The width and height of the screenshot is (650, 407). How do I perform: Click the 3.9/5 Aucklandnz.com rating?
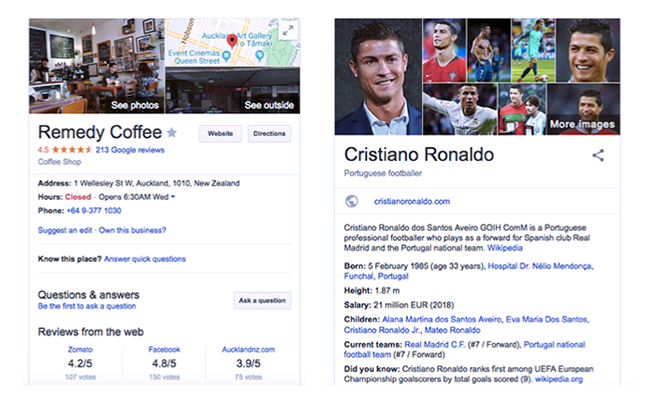(x=248, y=363)
